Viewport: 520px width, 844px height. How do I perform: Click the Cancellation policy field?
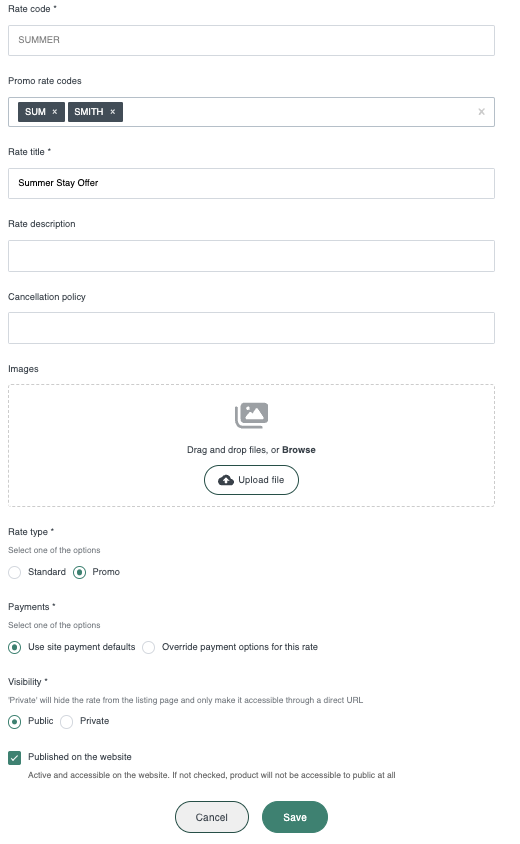251,328
